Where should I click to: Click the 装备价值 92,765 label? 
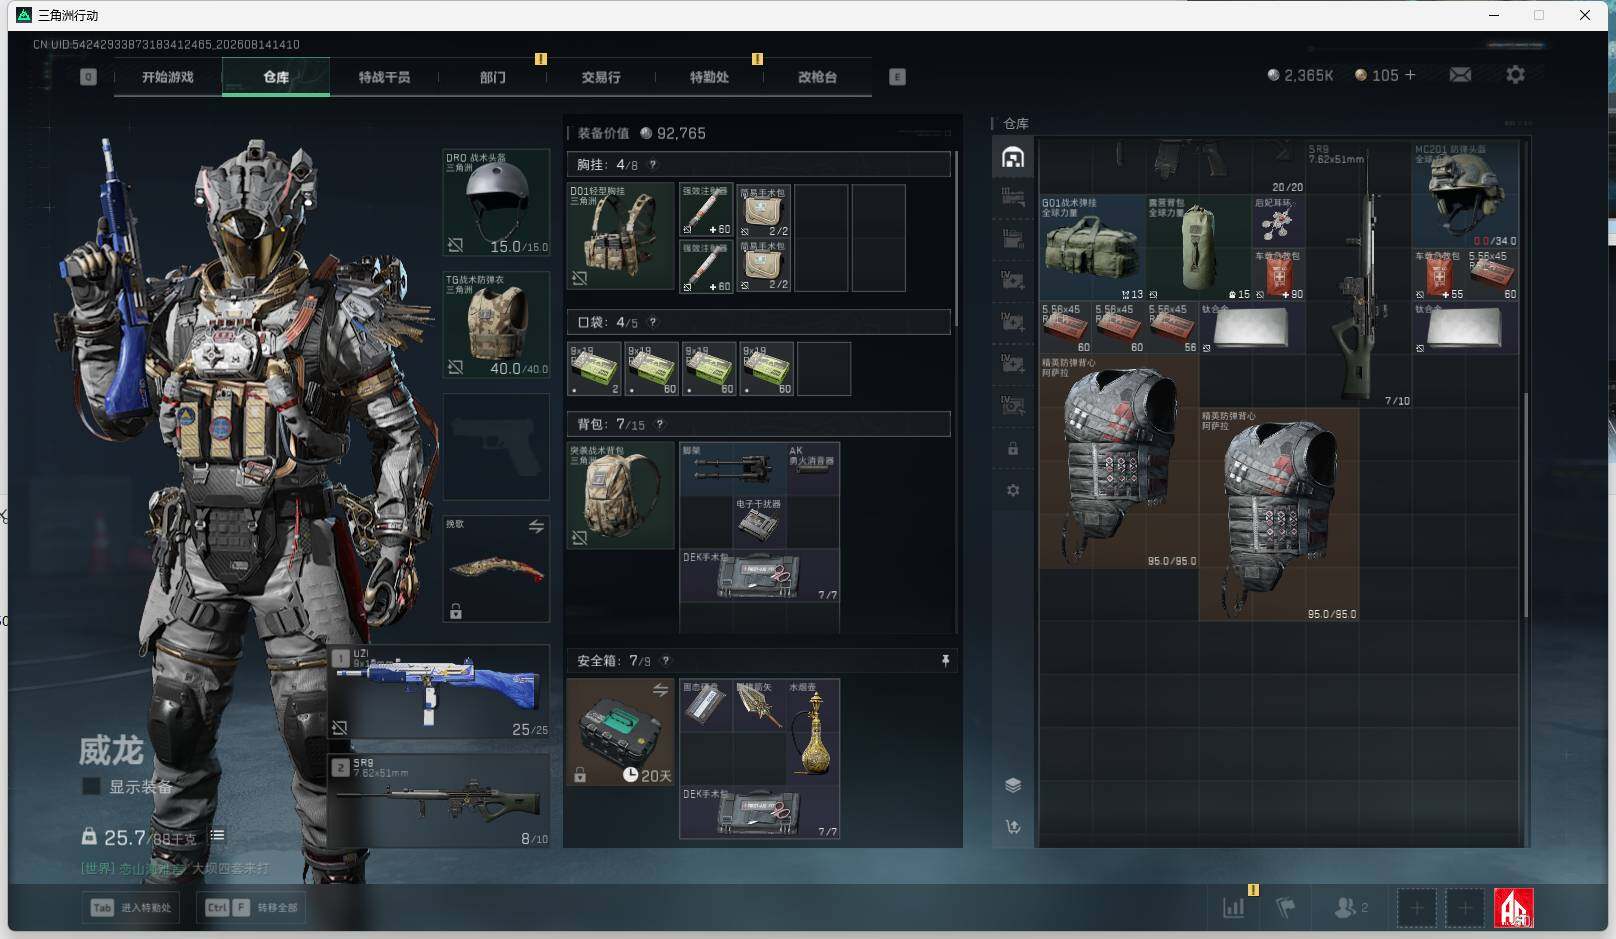pos(641,133)
